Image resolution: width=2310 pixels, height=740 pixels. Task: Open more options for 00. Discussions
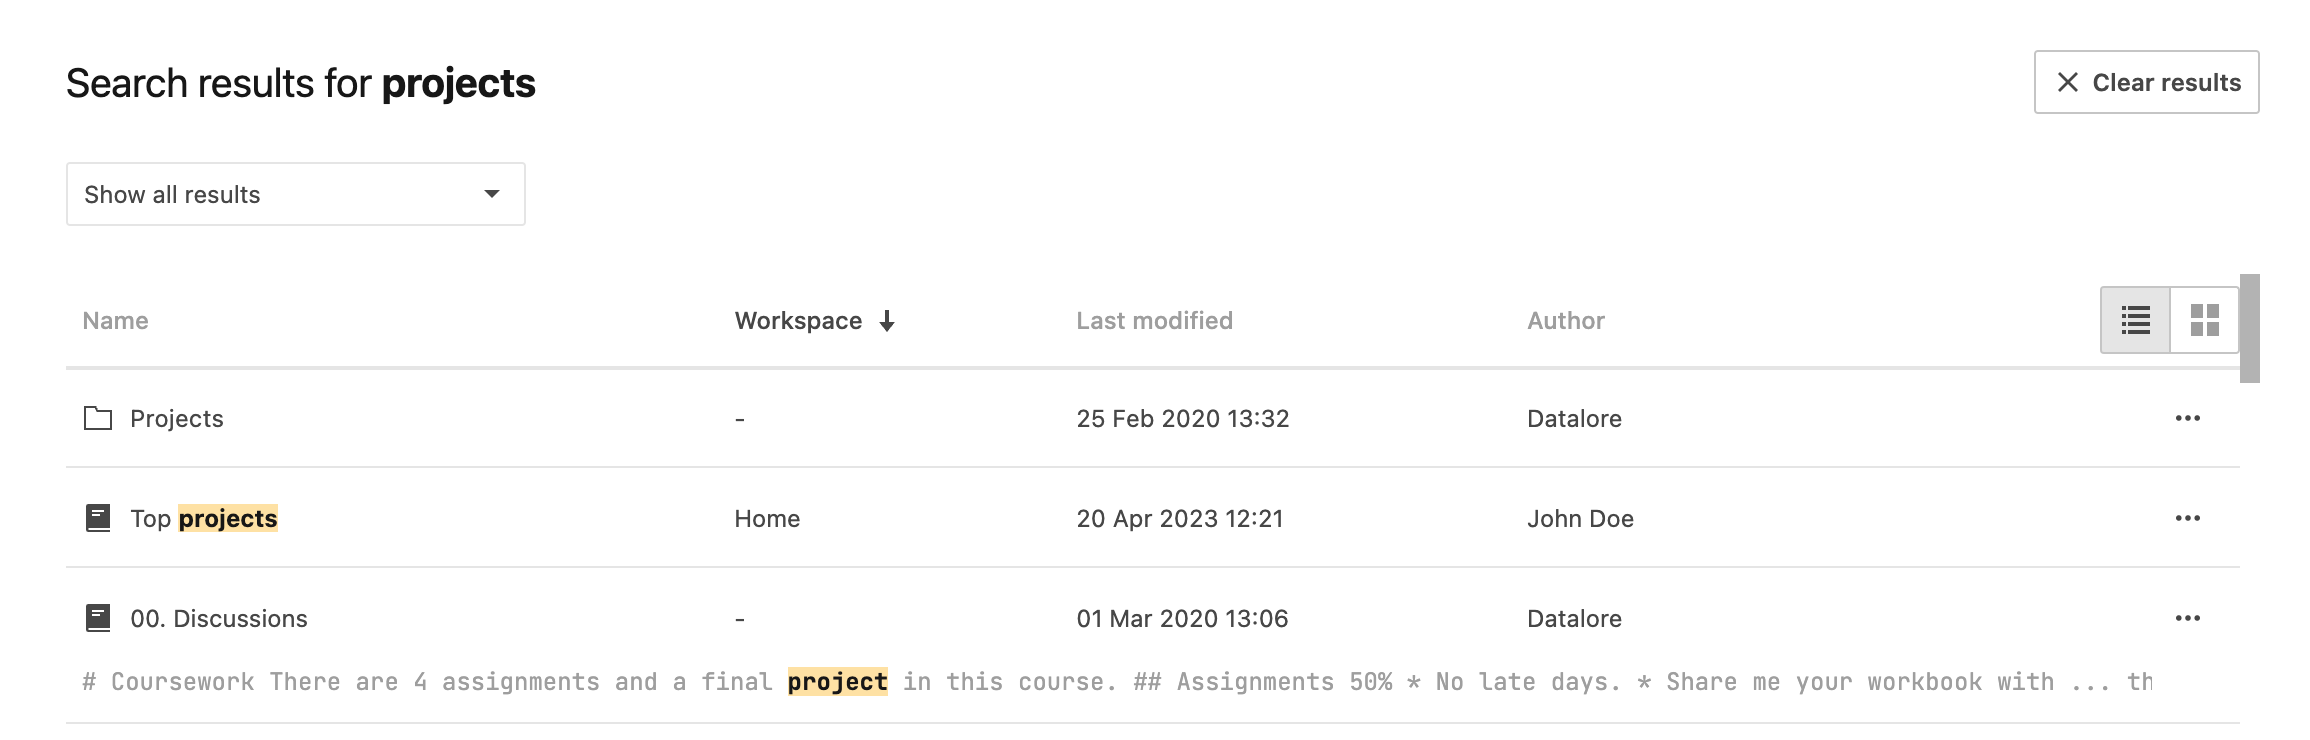(x=2187, y=618)
